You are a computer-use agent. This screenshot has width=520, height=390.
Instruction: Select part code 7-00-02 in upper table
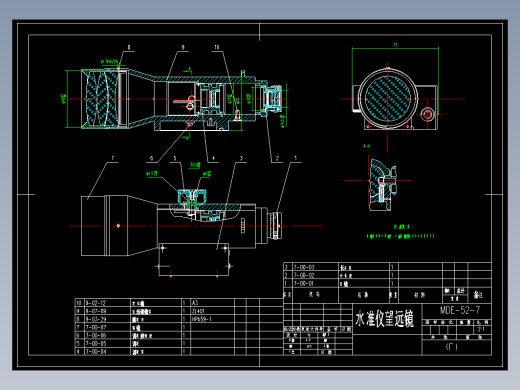coord(304,275)
